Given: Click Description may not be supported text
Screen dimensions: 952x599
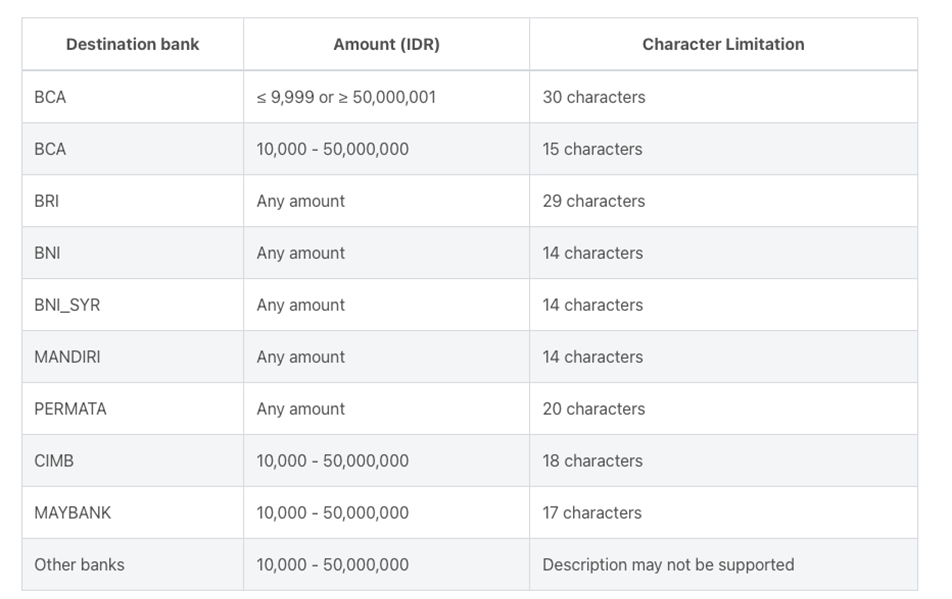Looking at the screenshot, I should (x=668, y=565).
